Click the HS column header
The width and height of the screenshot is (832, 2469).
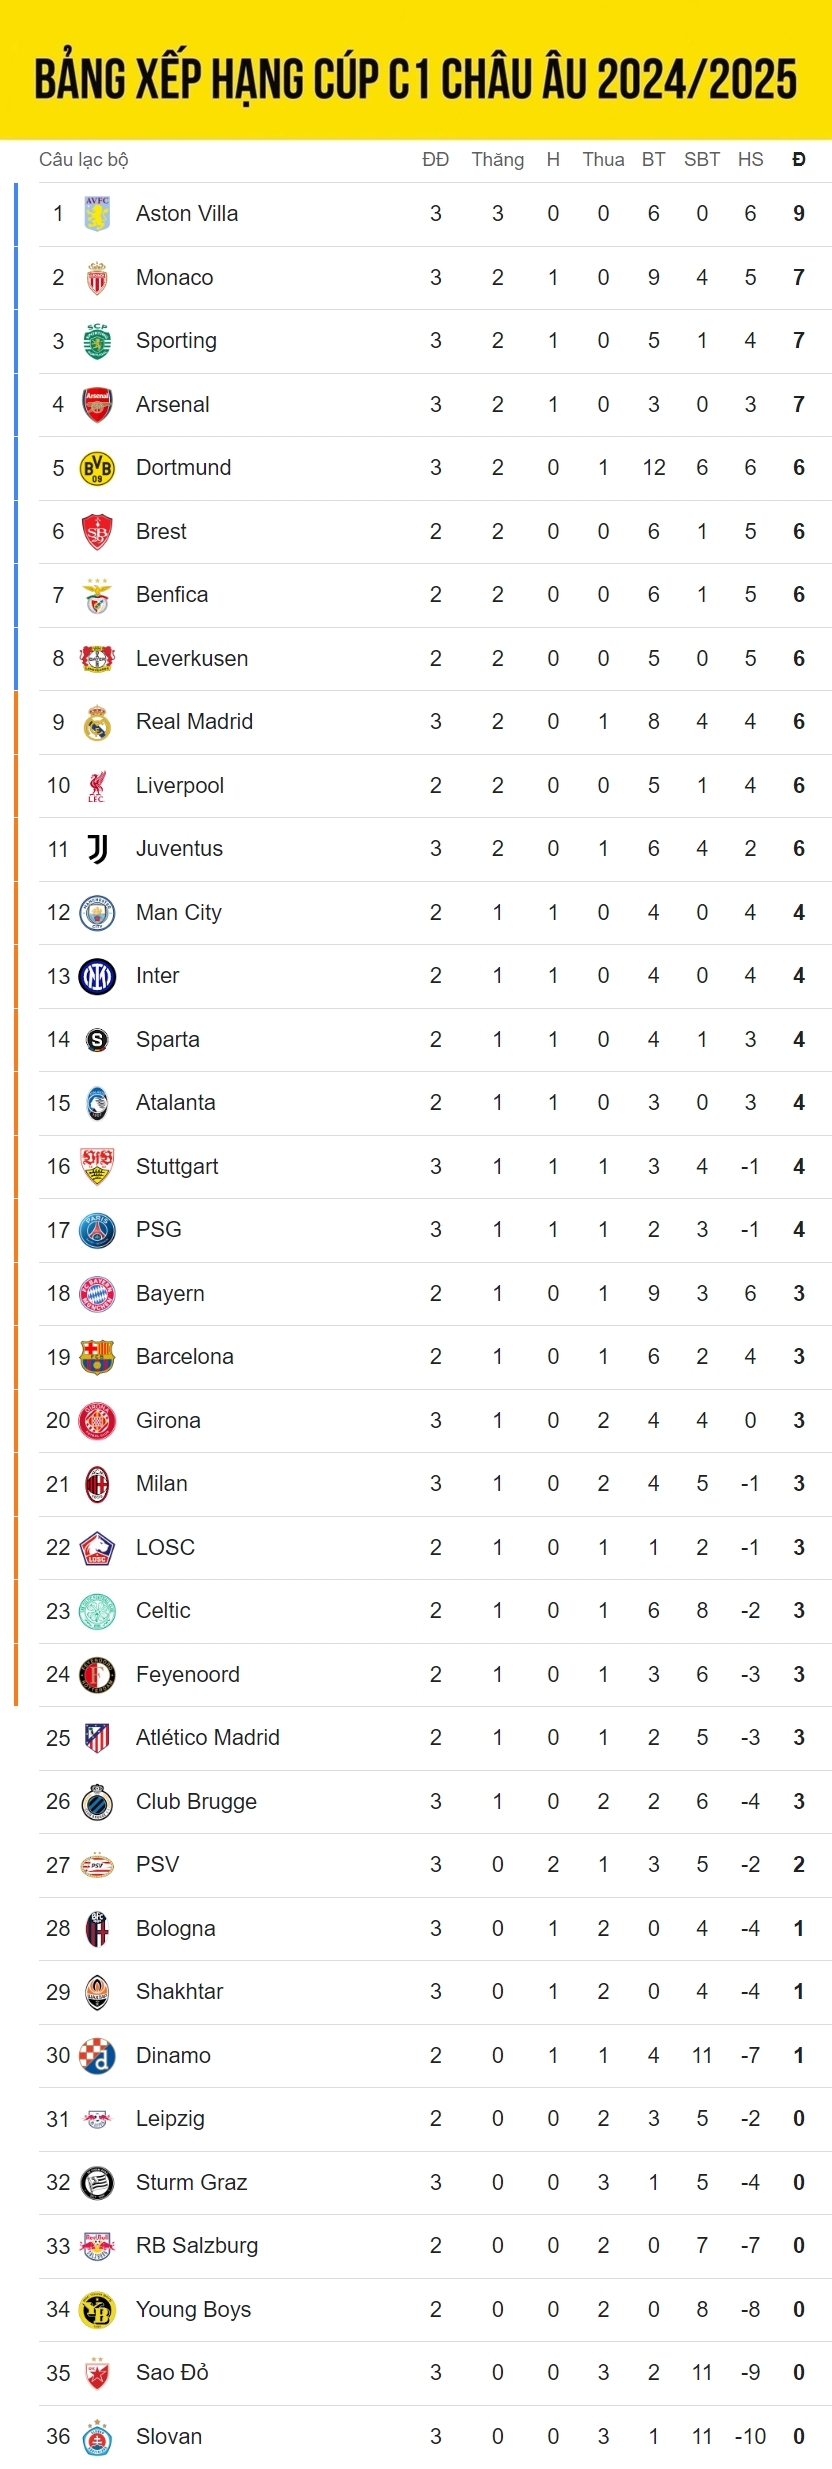coord(751,160)
